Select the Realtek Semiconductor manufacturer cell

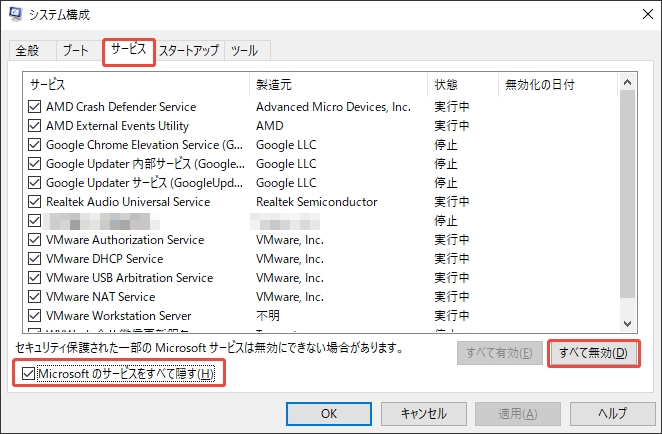(x=317, y=202)
